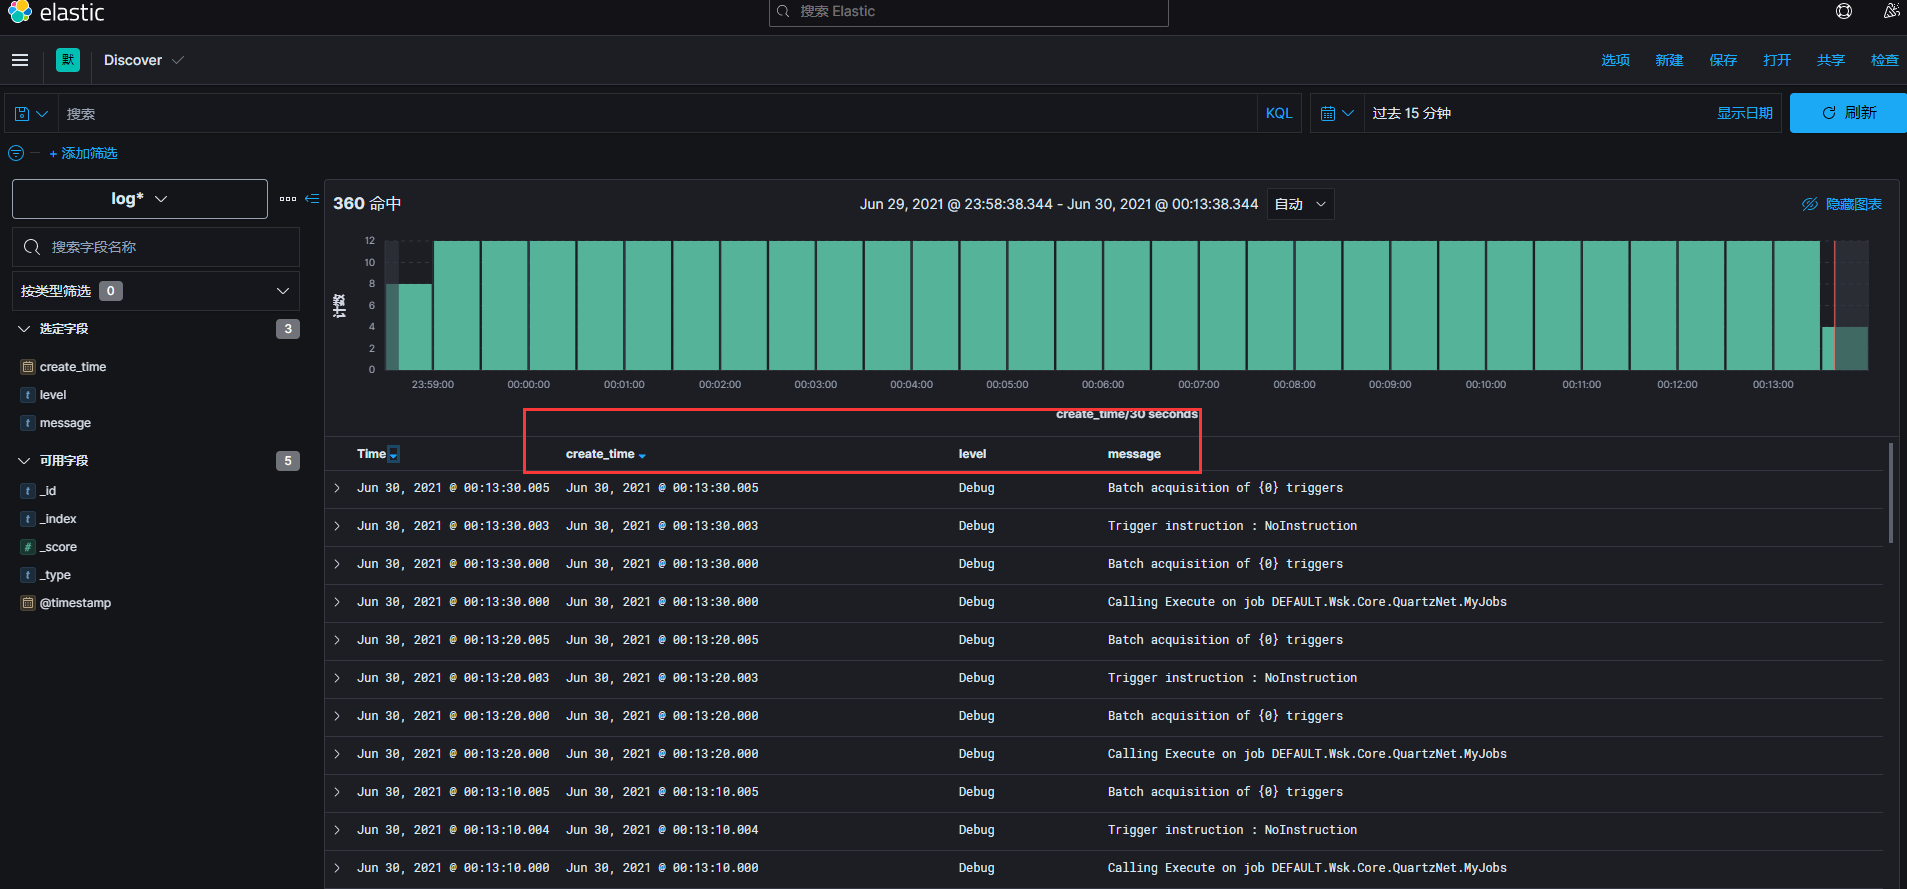The image size is (1907, 889).
Task: Hide the chart via eye icon
Action: [x=1810, y=204]
